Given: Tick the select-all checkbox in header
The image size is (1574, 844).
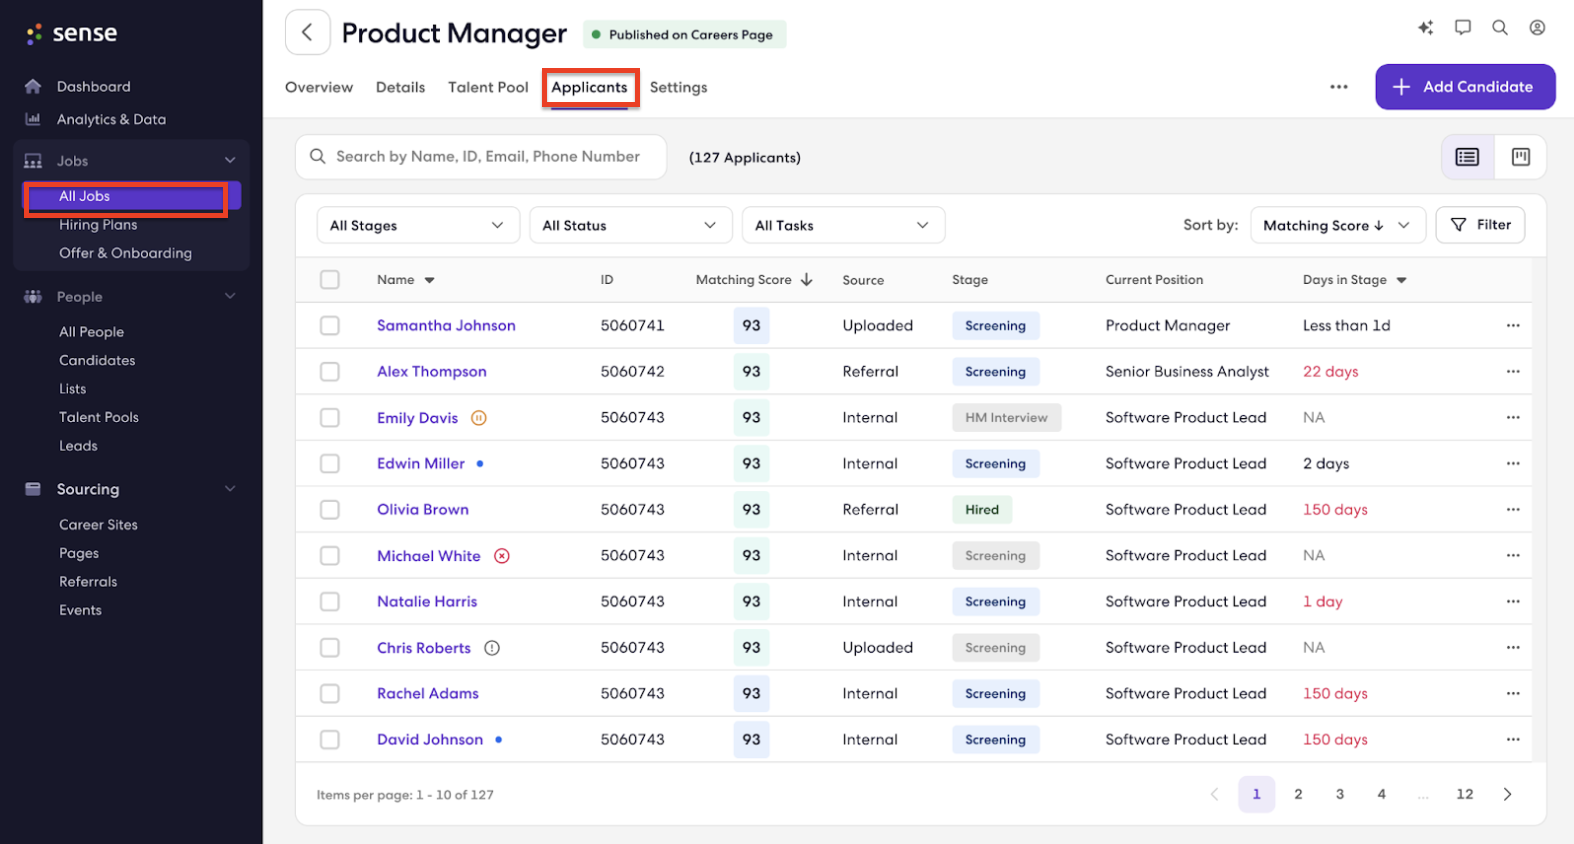Looking at the screenshot, I should [x=330, y=280].
